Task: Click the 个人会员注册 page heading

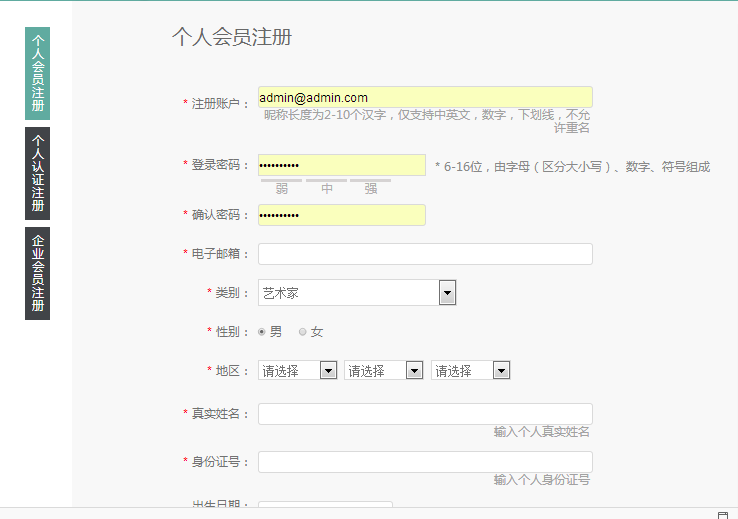Action: click(x=232, y=37)
